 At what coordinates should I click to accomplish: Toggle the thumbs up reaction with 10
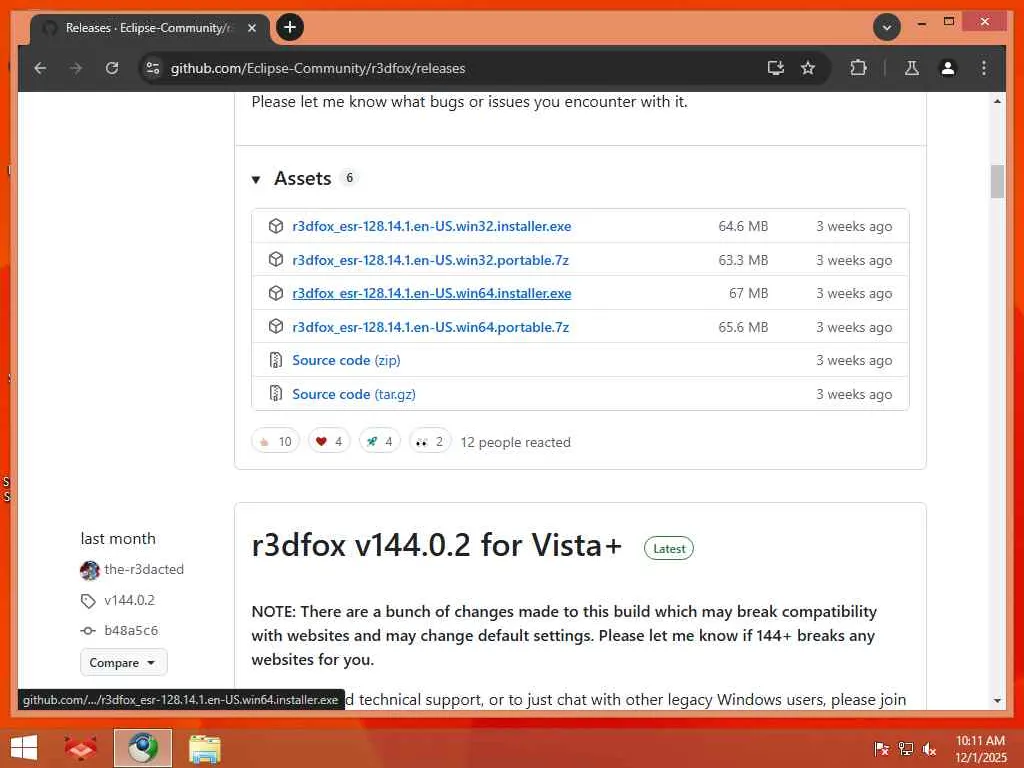276,441
